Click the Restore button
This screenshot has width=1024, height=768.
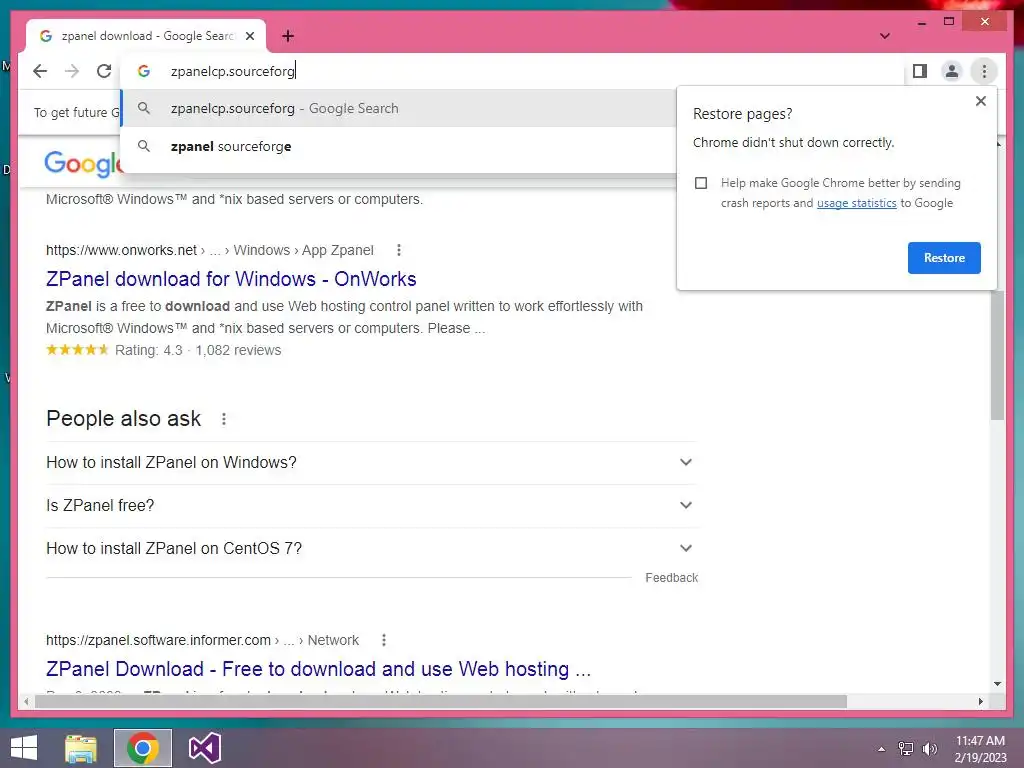pyautogui.click(x=944, y=258)
